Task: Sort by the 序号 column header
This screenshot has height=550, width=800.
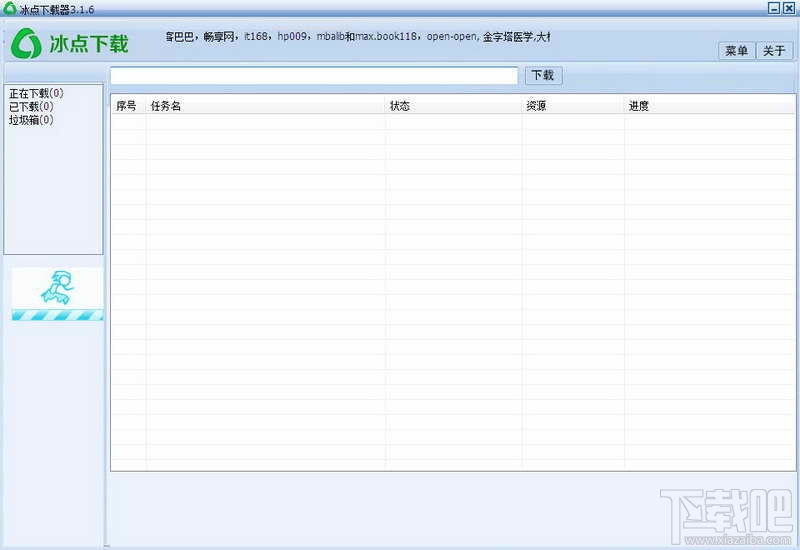Action: (129, 106)
